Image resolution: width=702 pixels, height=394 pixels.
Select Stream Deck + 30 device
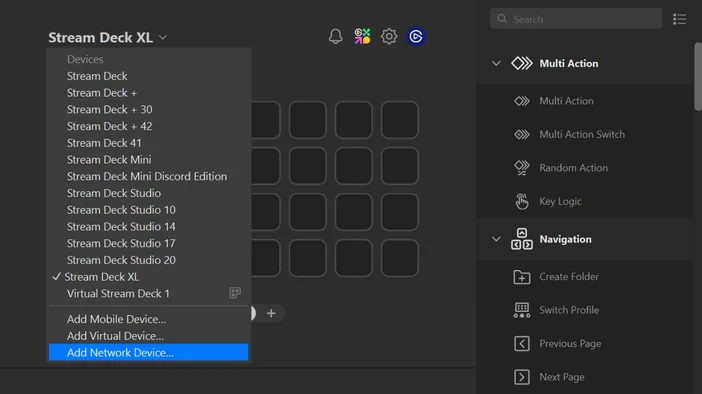click(148, 109)
